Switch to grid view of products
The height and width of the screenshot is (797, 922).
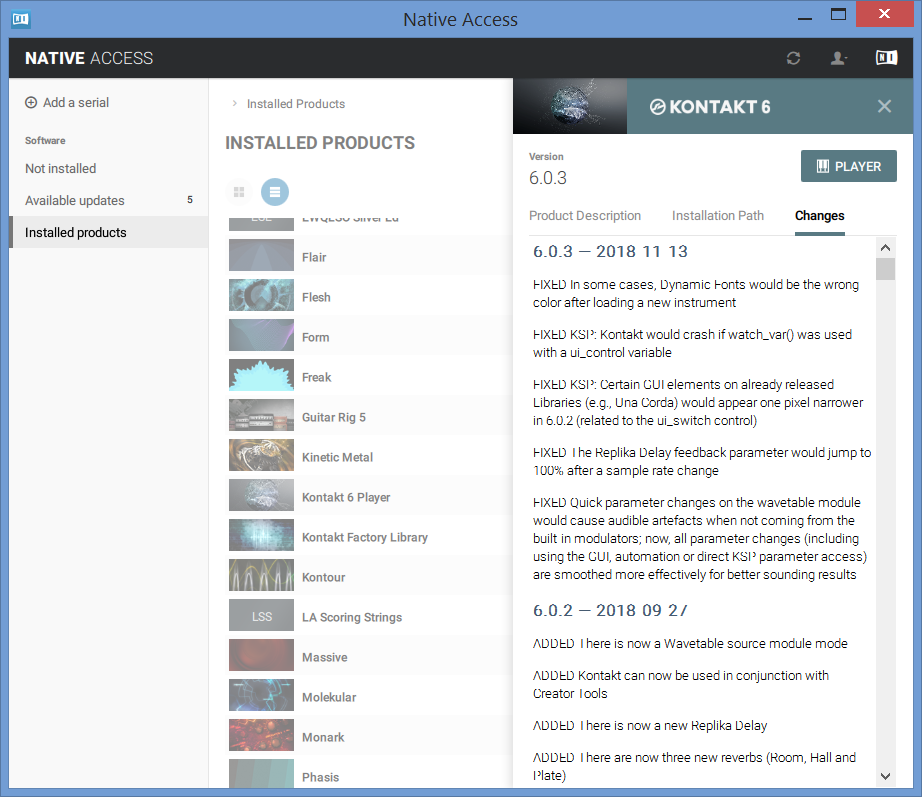point(239,192)
